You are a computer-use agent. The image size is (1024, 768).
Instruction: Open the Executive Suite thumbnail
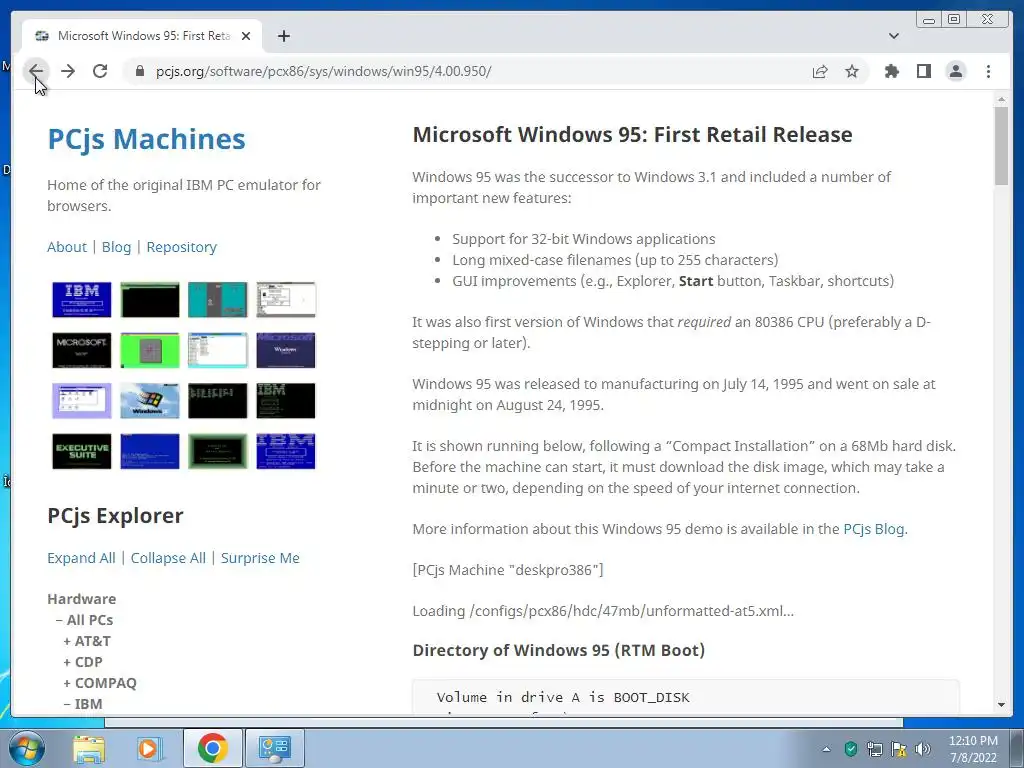tap(82, 451)
